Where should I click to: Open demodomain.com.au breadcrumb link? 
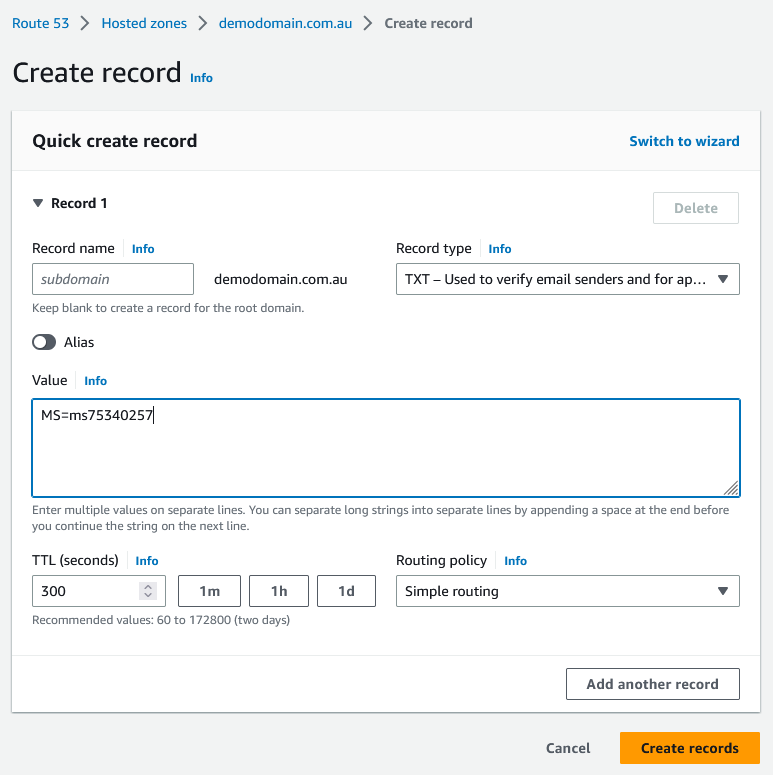click(285, 23)
